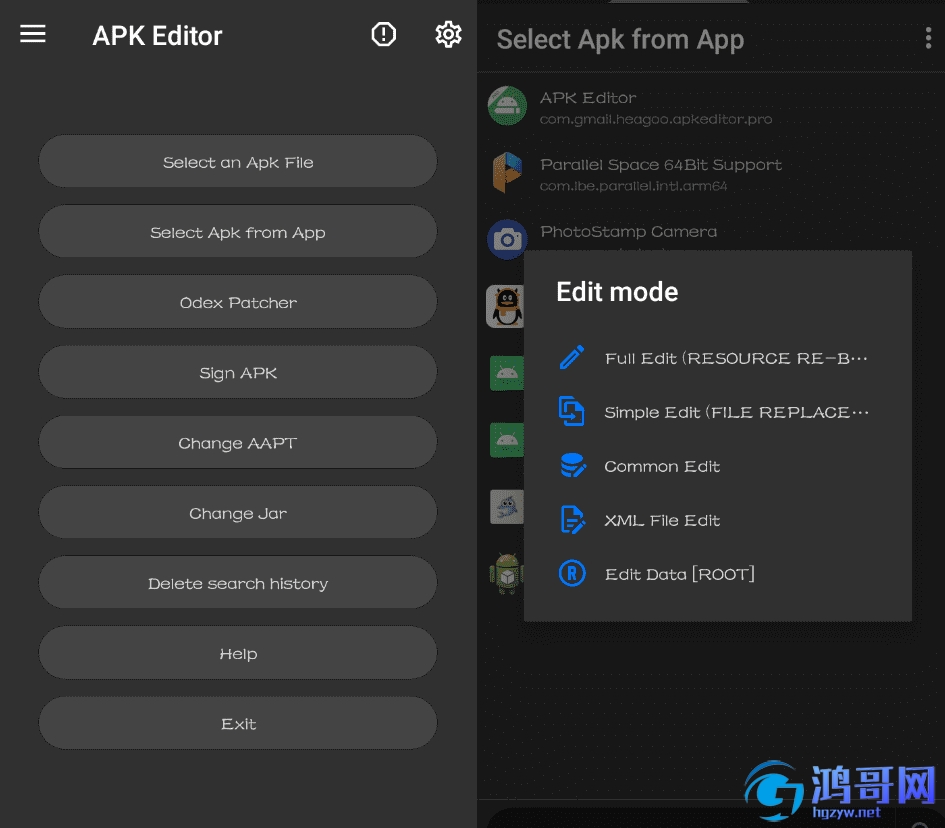Select Edit Data [ROOT] option
This screenshot has width=945, height=828.
(717, 574)
